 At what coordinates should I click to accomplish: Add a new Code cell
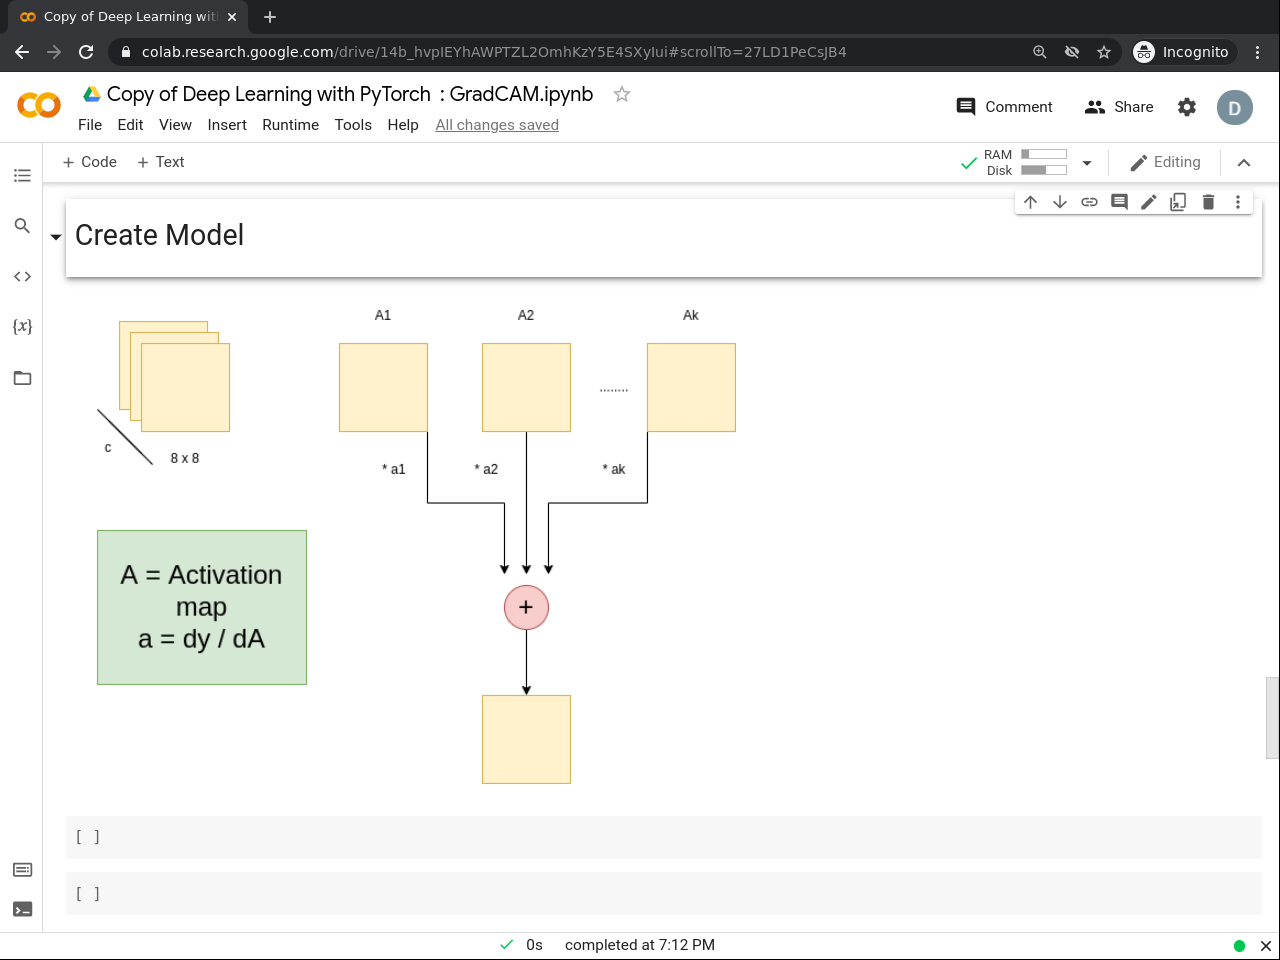(90, 162)
